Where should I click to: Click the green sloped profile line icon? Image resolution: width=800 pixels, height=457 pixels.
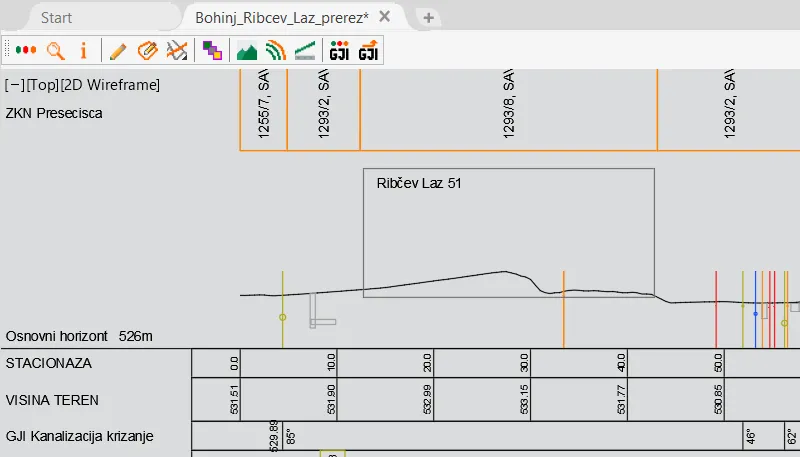coord(306,49)
